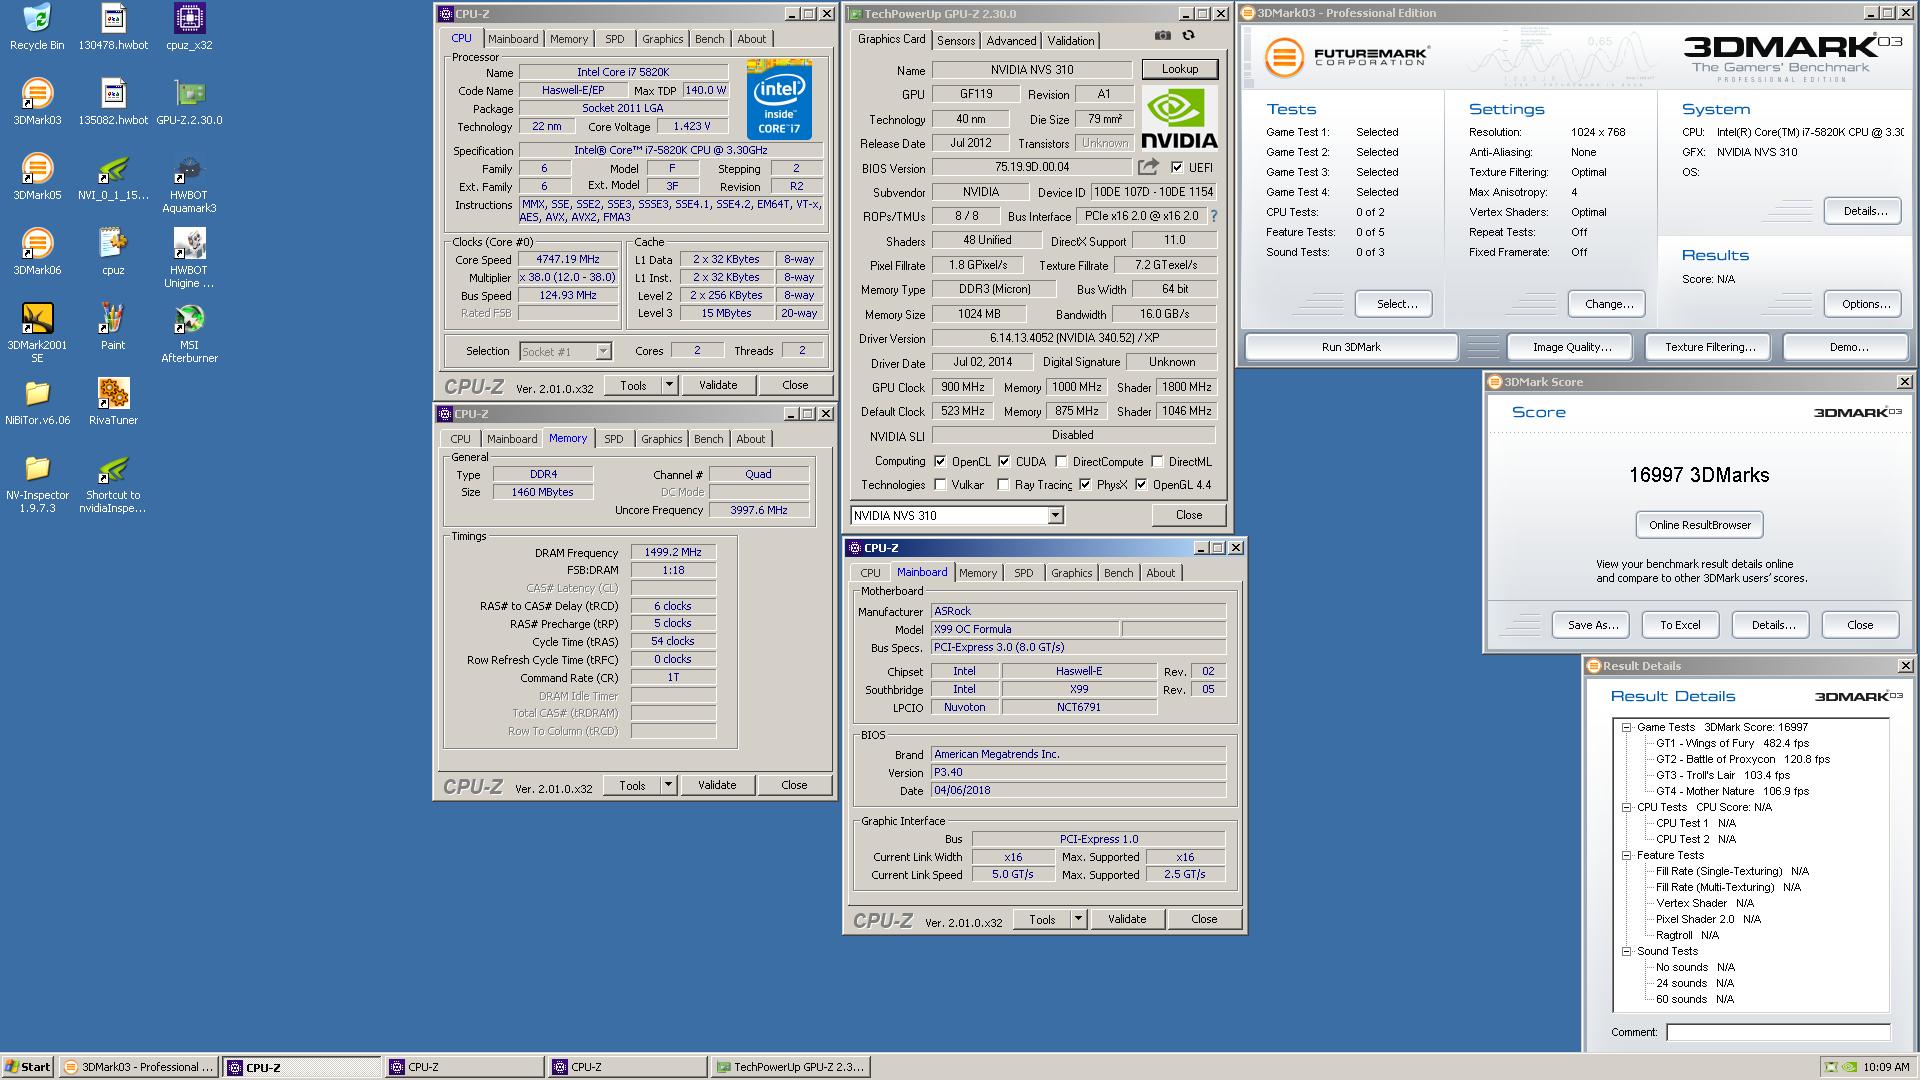Click NVIDIA logo in GPU-Z
The image size is (1920, 1080).
(1180, 118)
